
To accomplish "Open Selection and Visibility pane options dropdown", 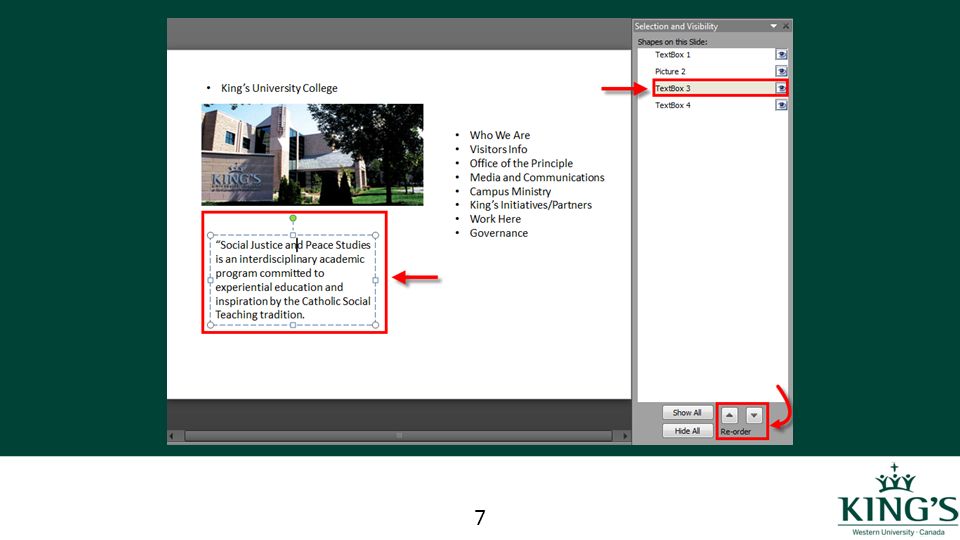I will tap(773, 26).
